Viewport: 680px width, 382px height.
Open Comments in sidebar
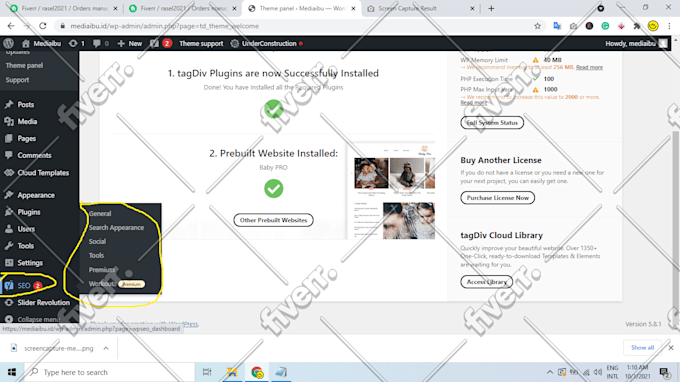coord(34,155)
